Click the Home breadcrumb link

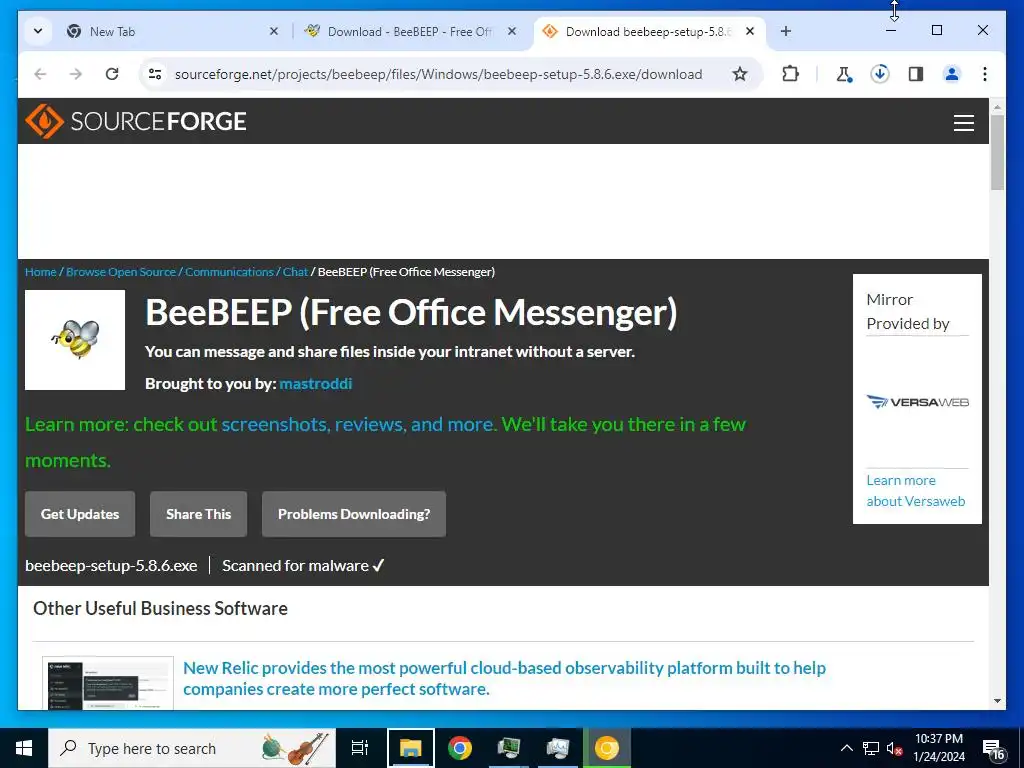click(x=40, y=272)
